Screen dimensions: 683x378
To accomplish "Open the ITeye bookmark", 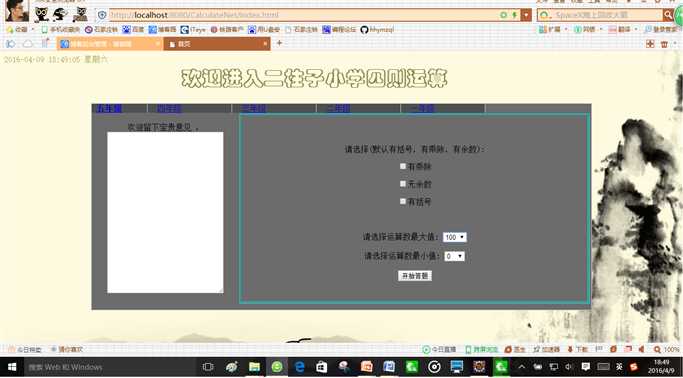I will 193,30.
